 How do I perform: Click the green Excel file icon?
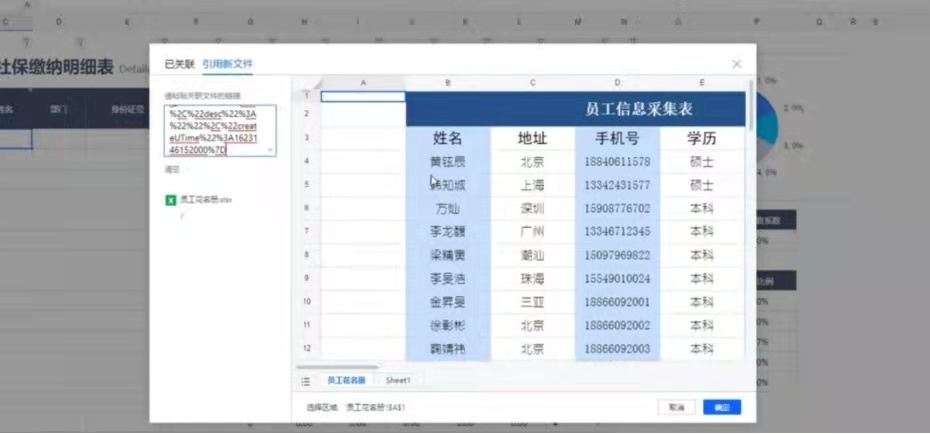coord(171,200)
